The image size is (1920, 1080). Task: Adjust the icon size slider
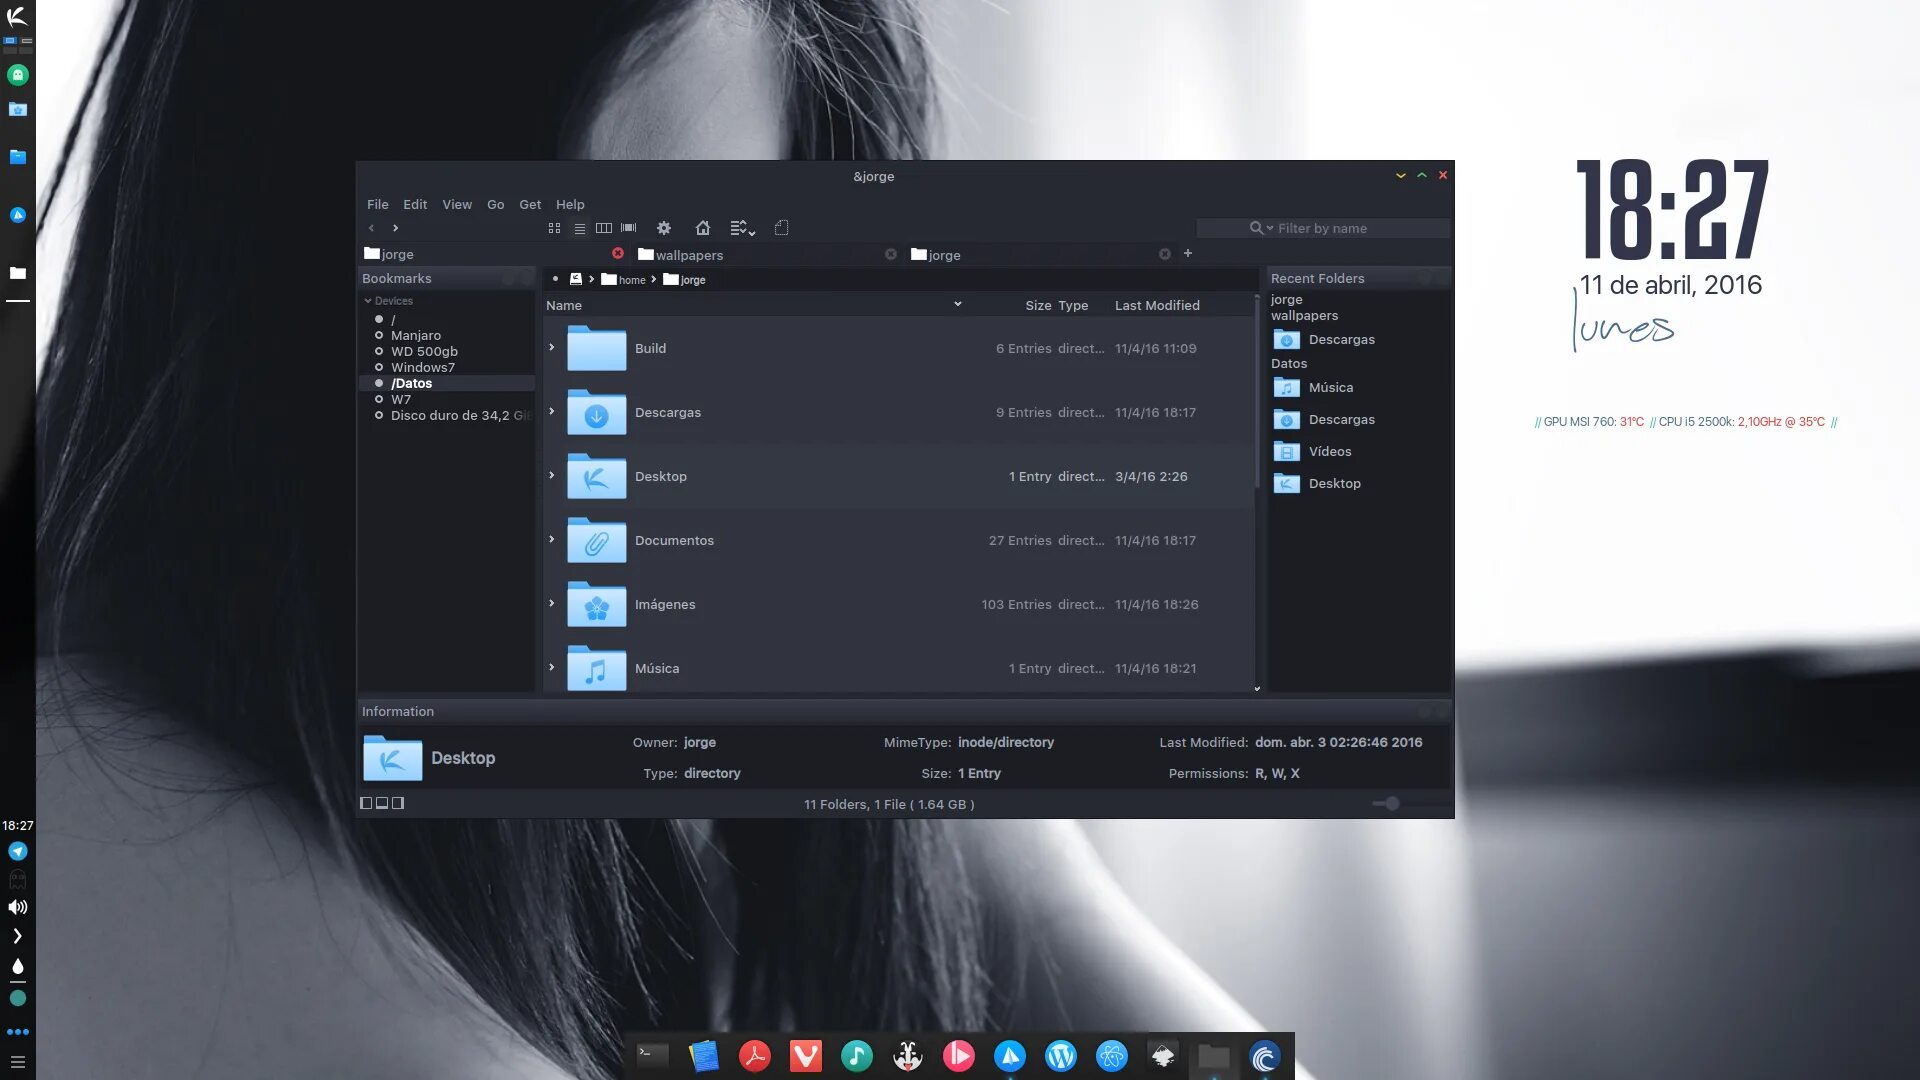pos(1391,803)
